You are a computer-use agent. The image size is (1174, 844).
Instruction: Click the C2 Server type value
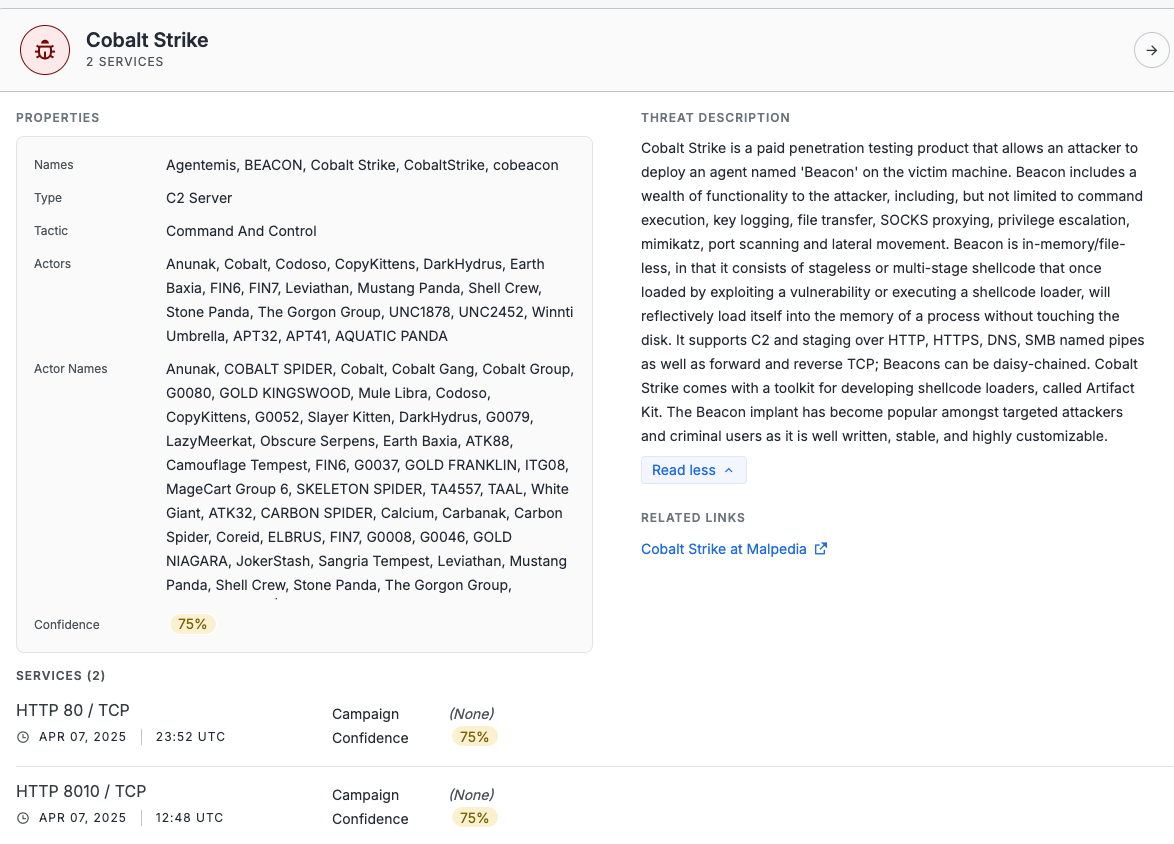[199, 198]
